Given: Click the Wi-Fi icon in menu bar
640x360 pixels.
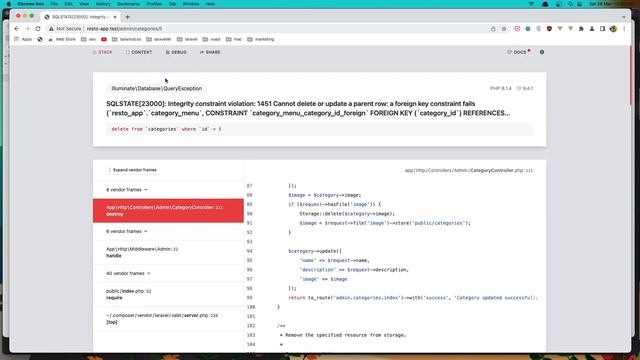Looking at the screenshot, I should pyautogui.click(x=531, y=4).
